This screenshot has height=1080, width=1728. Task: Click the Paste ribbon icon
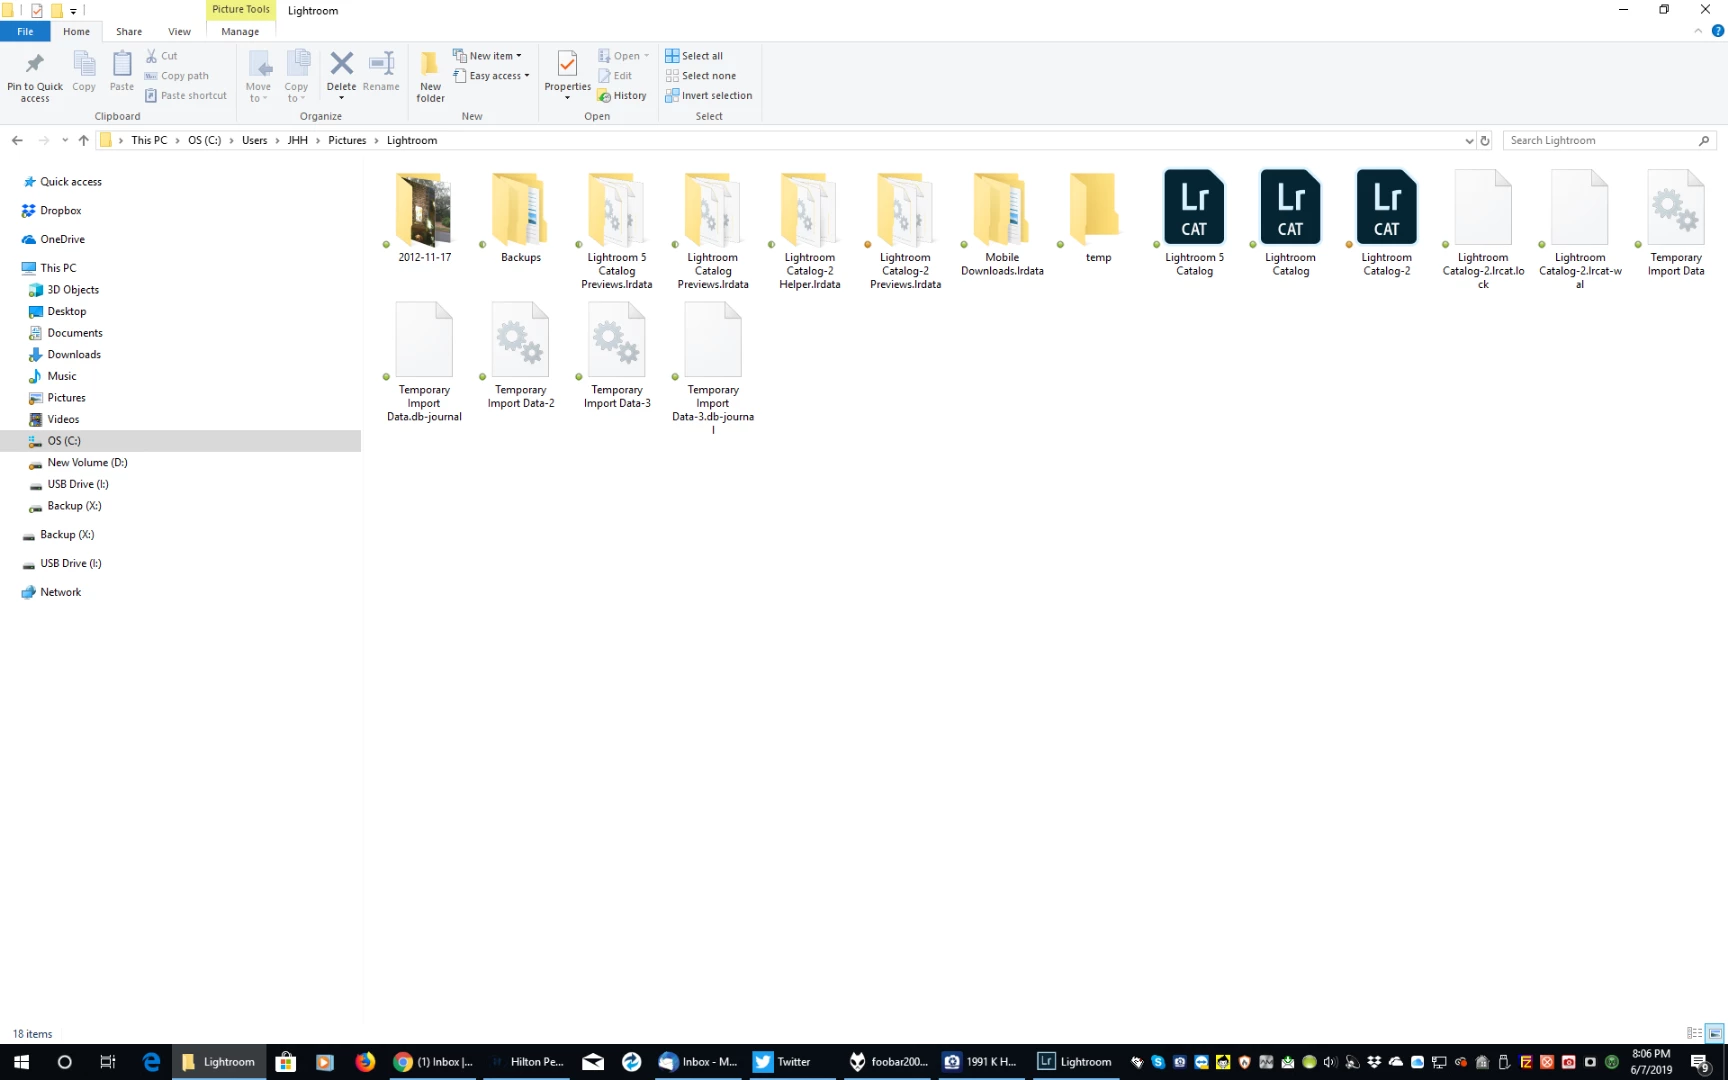[122, 72]
